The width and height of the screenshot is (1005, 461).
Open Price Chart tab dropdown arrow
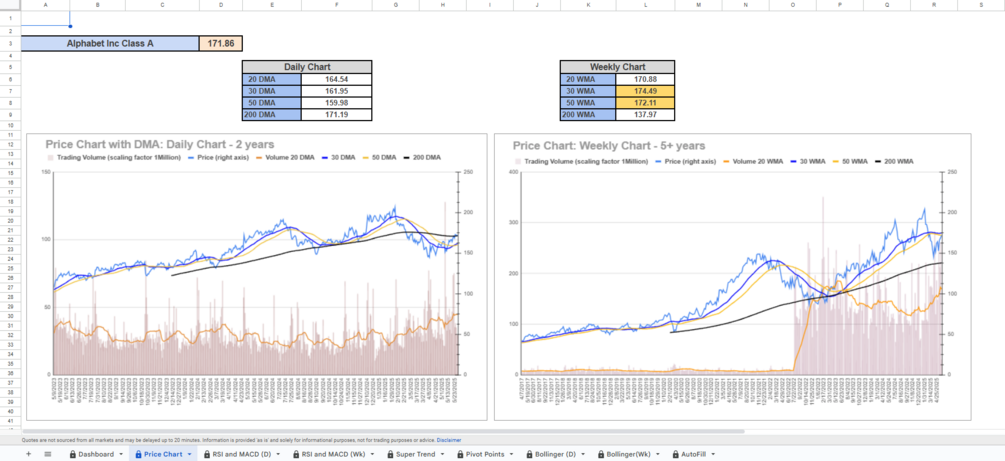(x=190, y=454)
